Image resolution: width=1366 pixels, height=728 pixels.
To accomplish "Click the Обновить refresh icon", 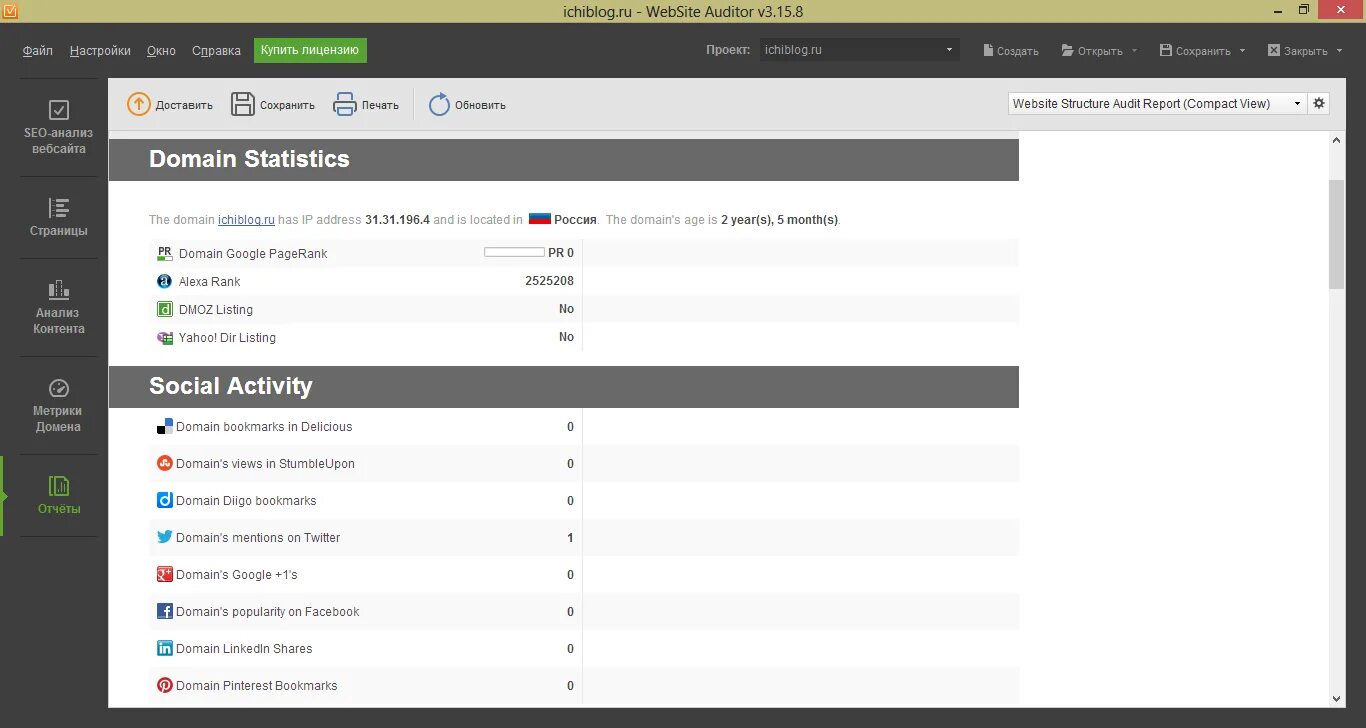I will (438, 103).
